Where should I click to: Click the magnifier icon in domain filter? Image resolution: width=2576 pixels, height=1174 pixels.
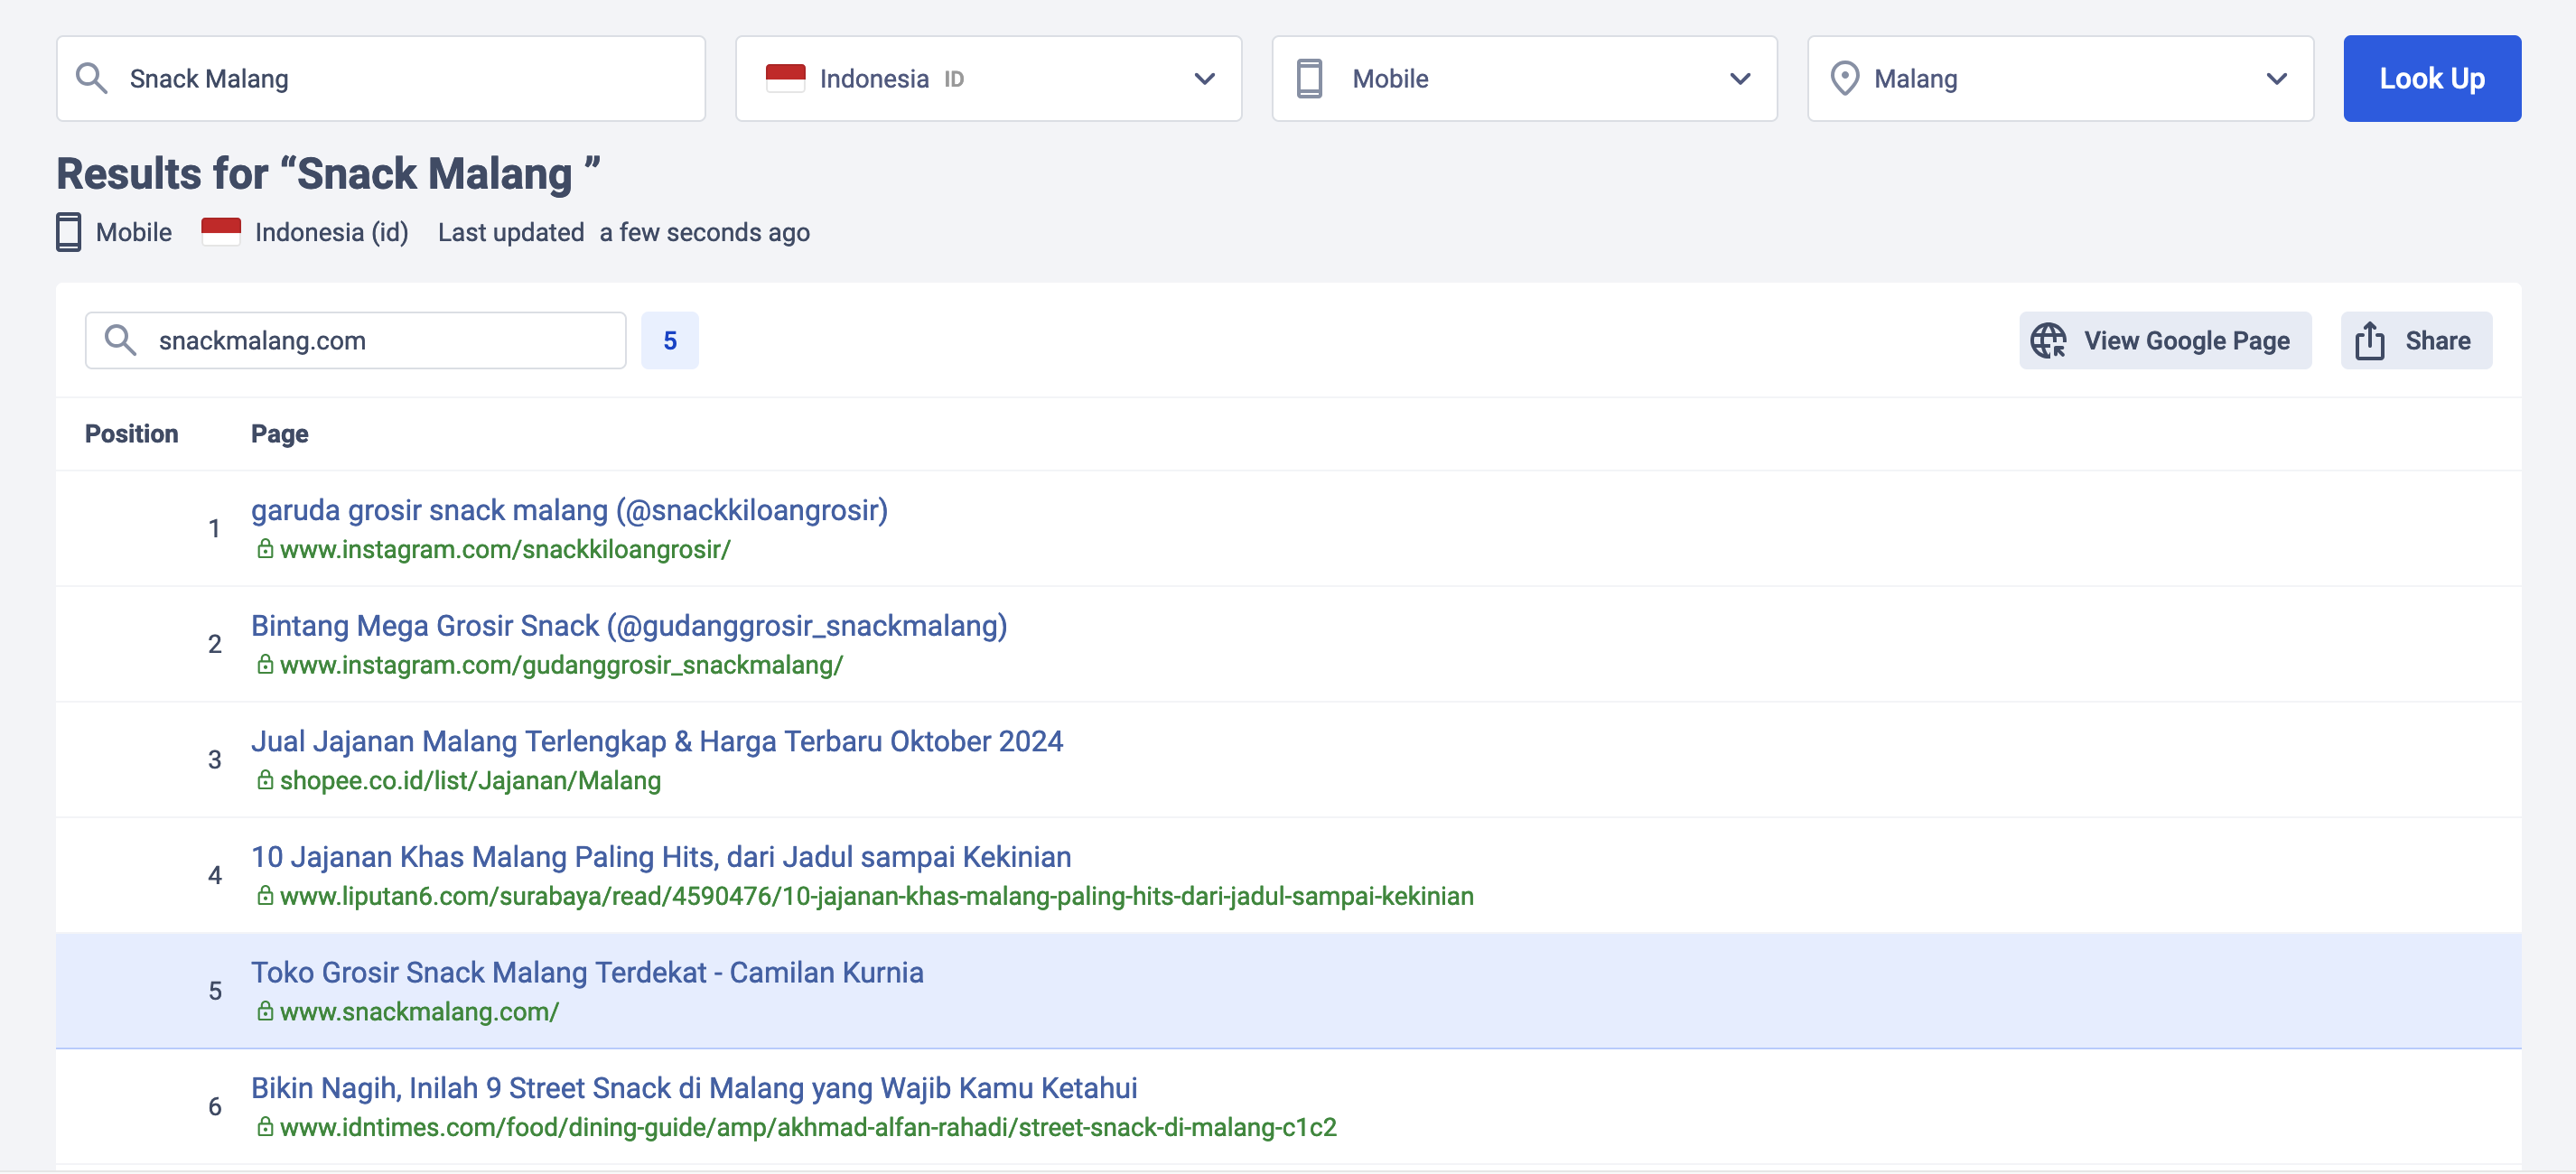120,341
